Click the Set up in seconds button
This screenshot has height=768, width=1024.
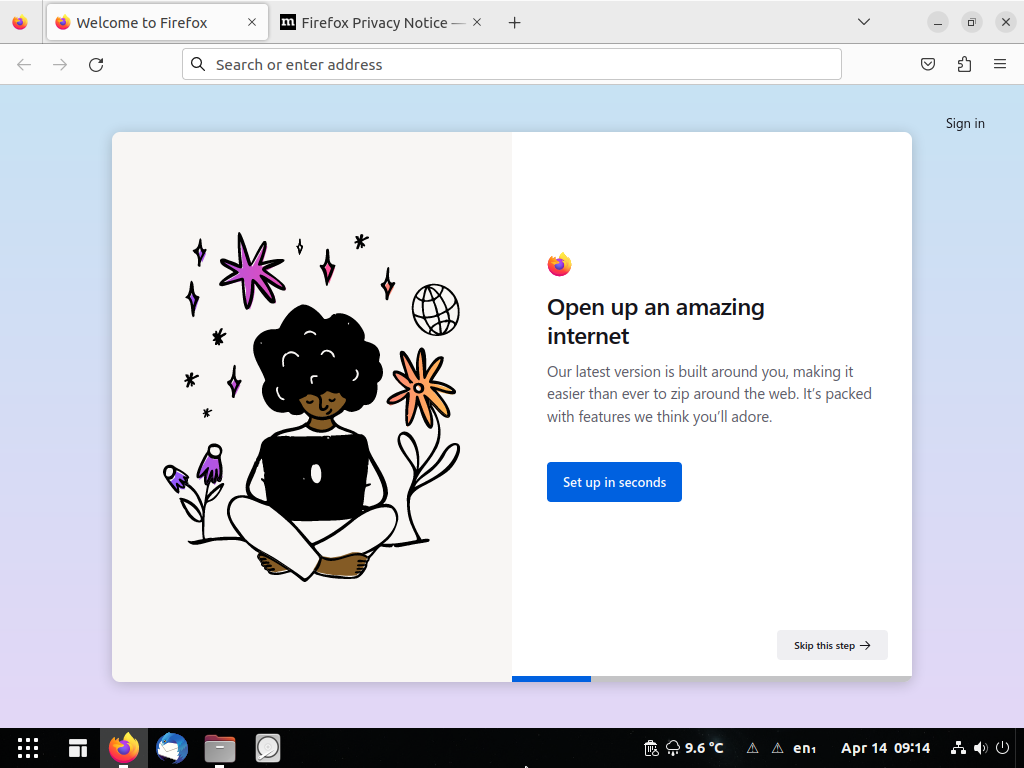coord(614,482)
